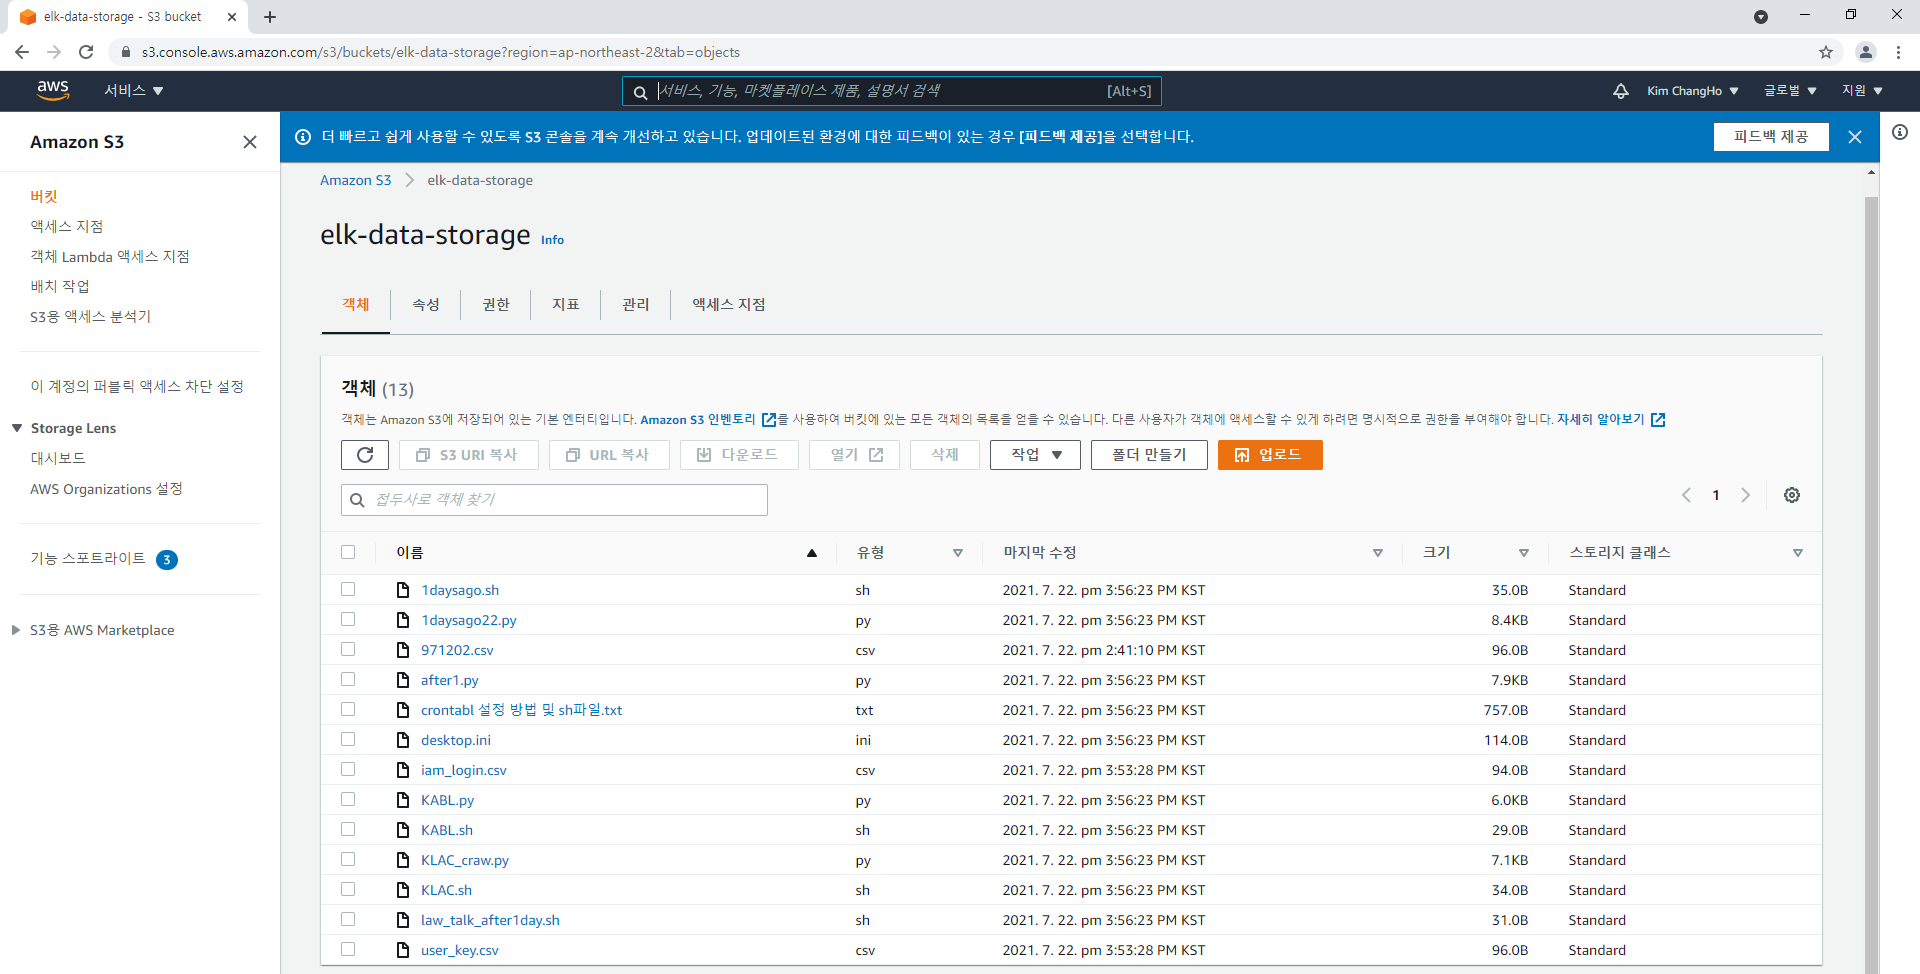
Task: Collapse the Storage Lens section
Action: point(17,428)
